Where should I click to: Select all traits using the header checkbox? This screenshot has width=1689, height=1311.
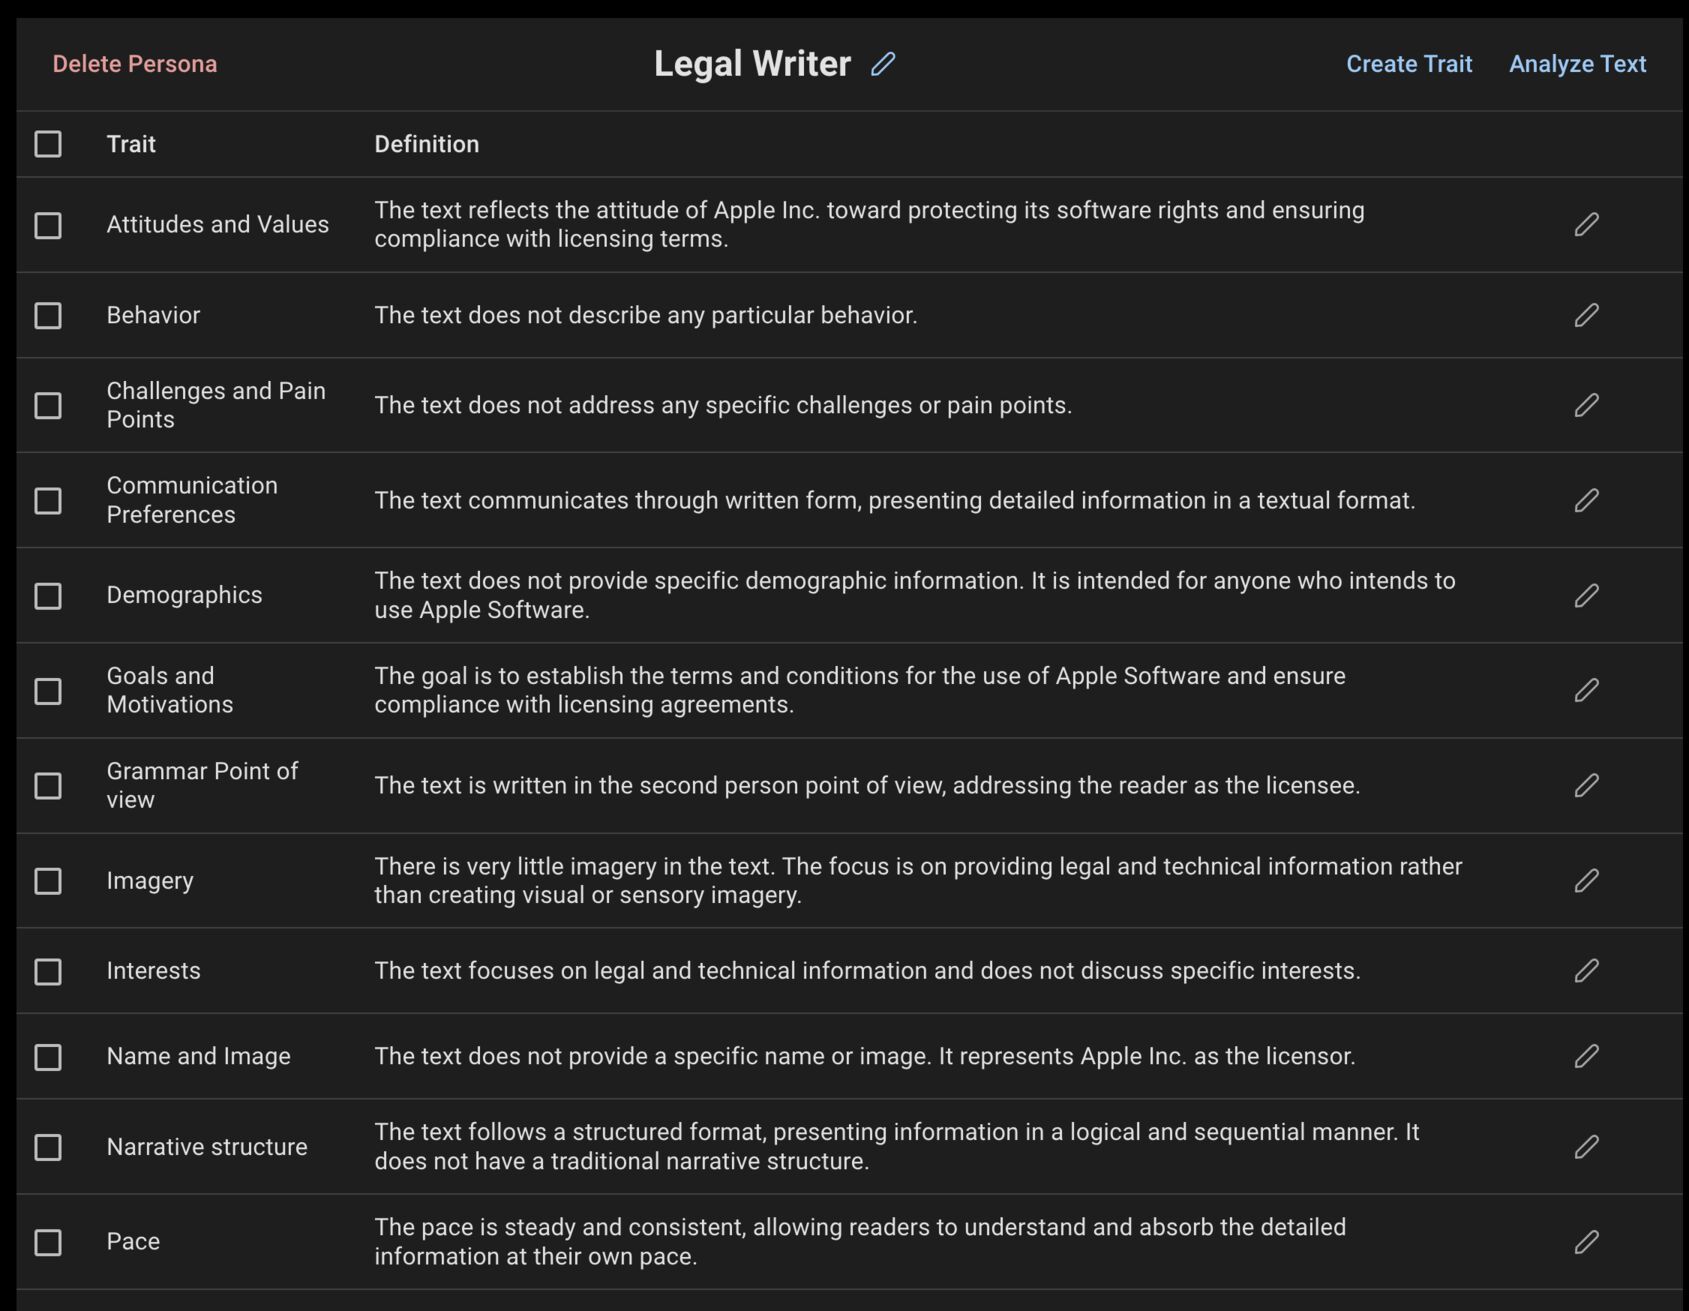(x=48, y=144)
